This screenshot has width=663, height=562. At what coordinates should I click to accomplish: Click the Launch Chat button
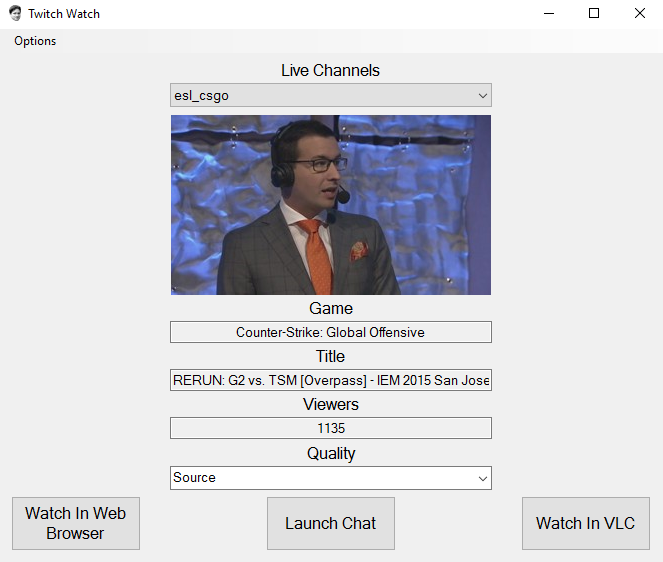point(331,523)
